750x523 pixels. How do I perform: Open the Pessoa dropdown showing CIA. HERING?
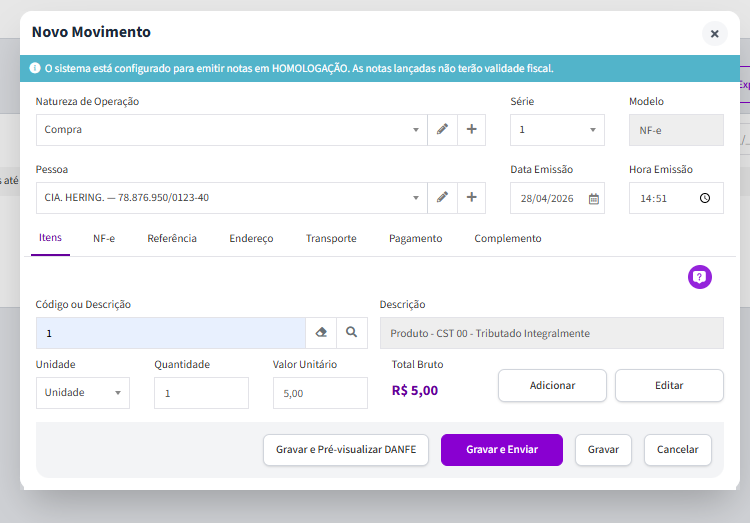coord(232,198)
